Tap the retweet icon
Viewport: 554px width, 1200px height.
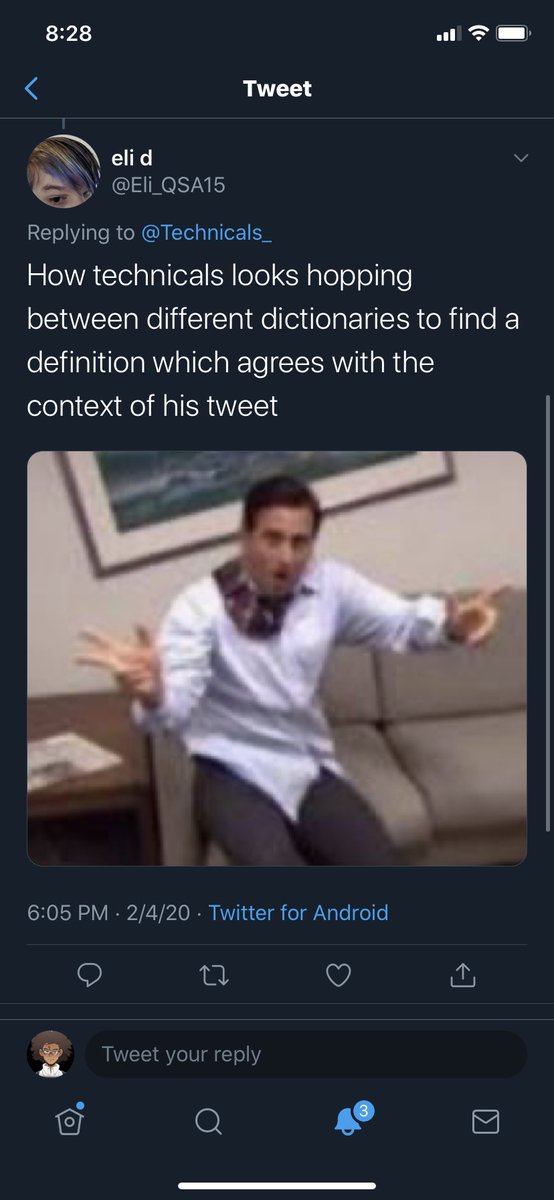pyautogui.click(x=215, y=974)
